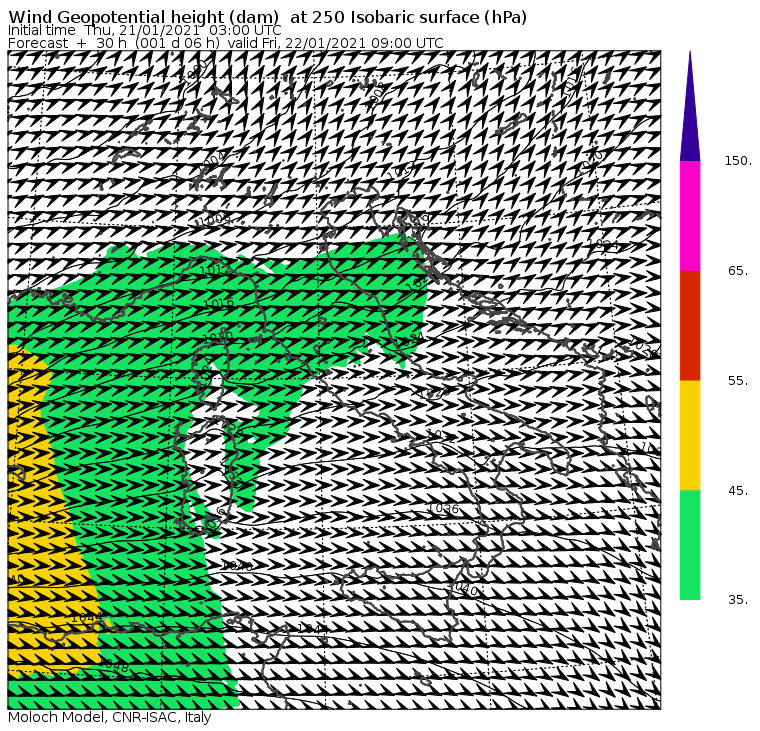The height and width of the screenshot is (731, 760).
Task: Click the legend value '35.'
Action: point(738,600)
